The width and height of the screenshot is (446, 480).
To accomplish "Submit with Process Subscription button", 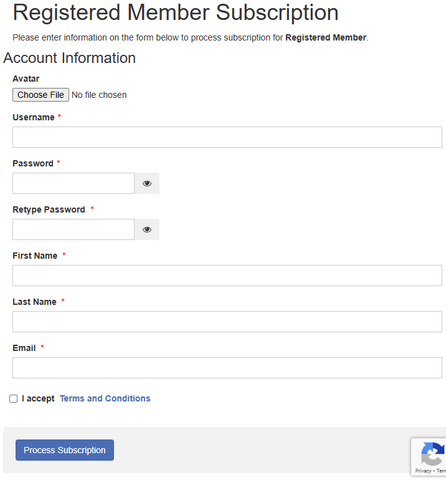I will click(65, 450).
